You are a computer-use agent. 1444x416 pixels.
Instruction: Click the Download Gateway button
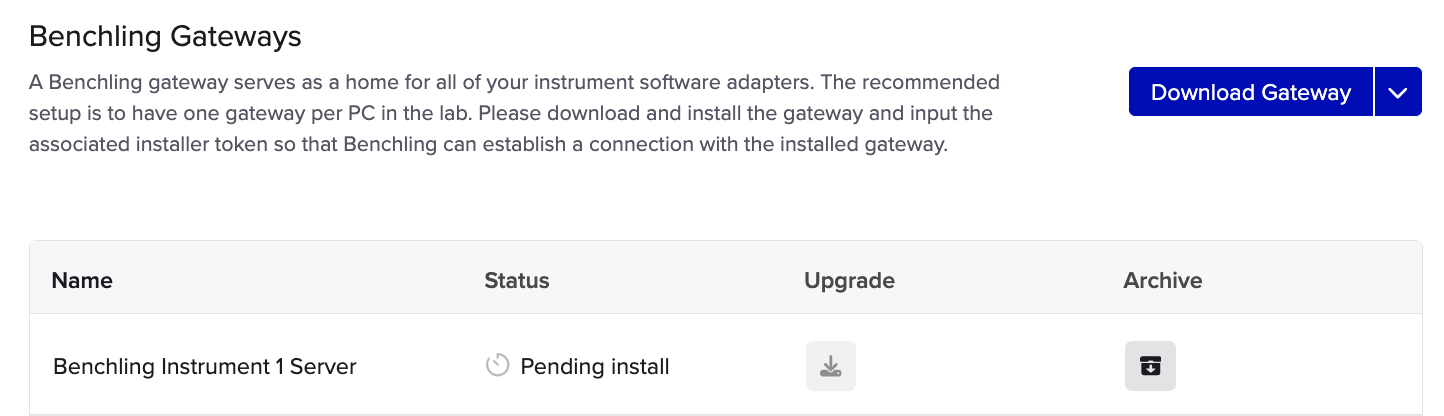point(1251,92)
